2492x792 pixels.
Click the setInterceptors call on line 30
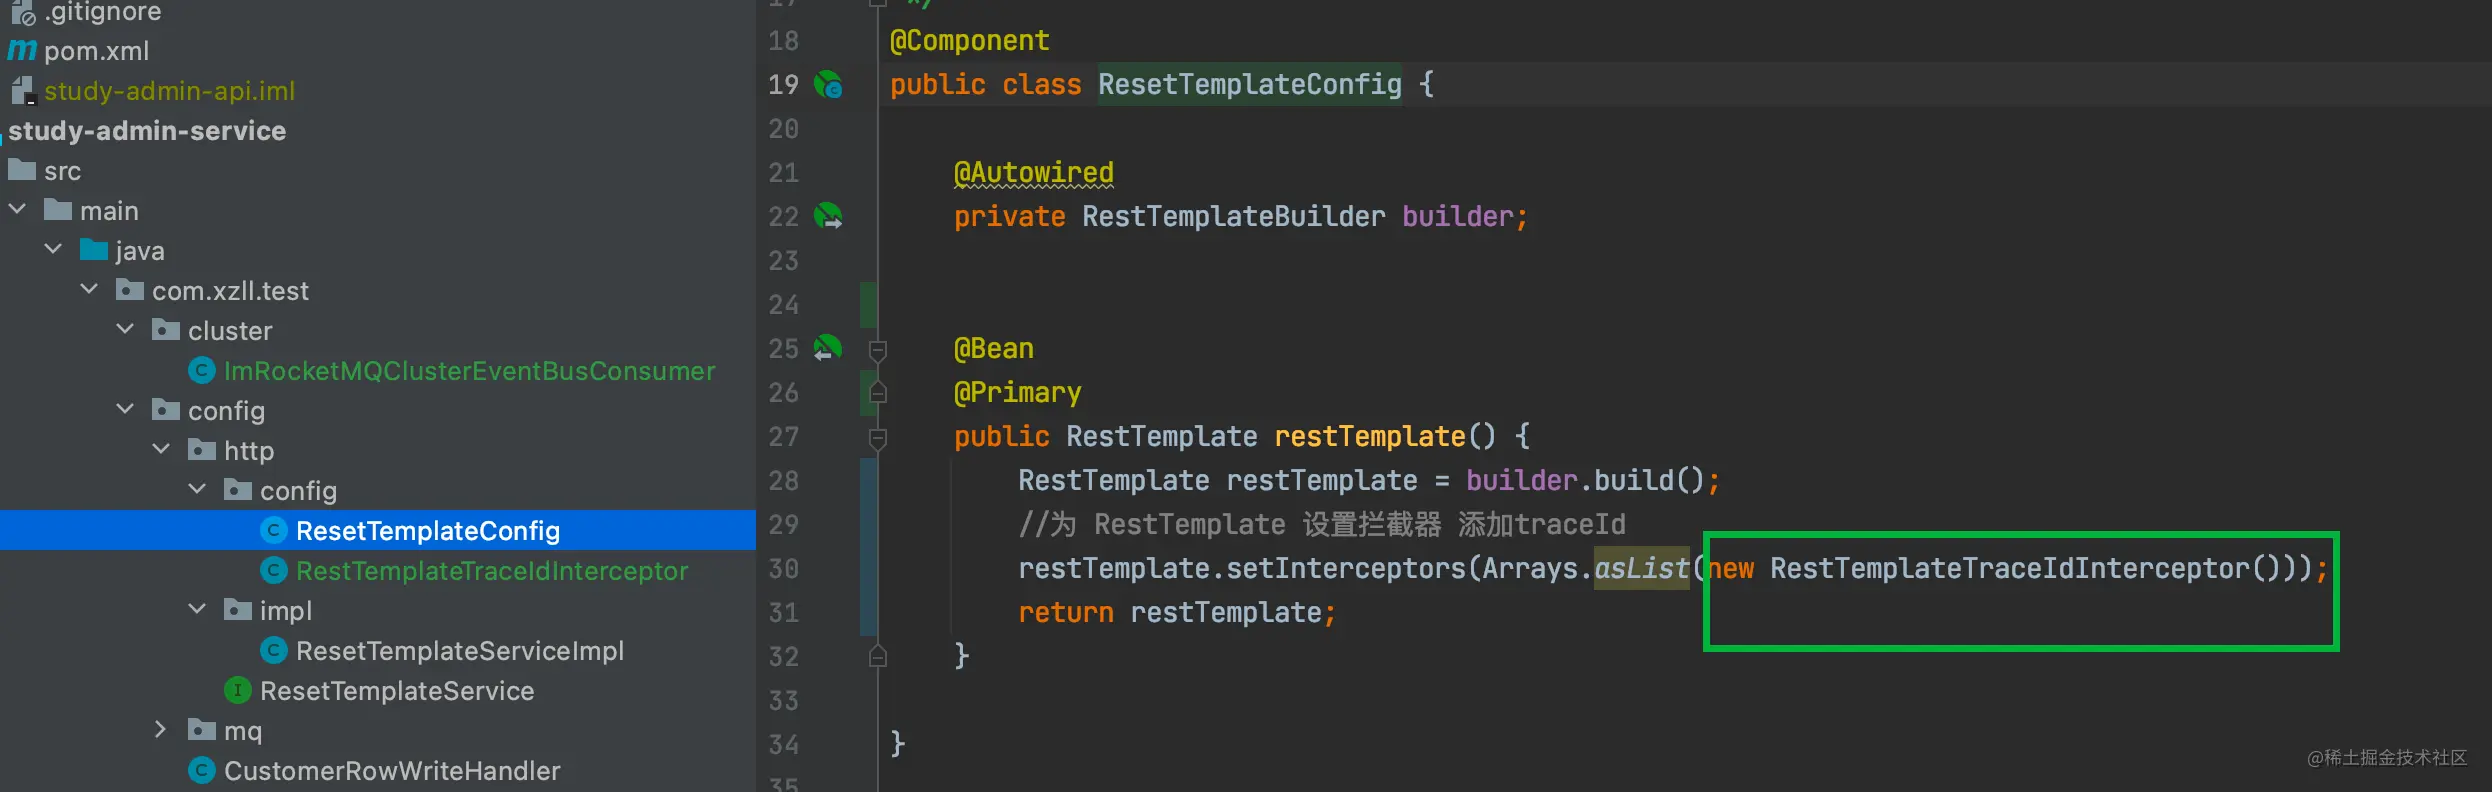(x=1345, y=569)
